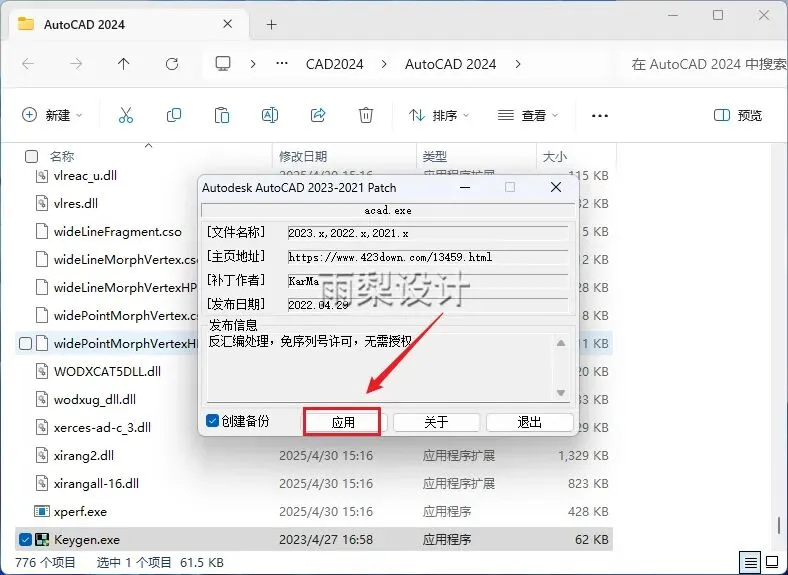Image resolution: width=788 pixels, height=575 pixels.
Task: Select the wideLineFragment.cso file
Action: pyautogui.click(x=118, y=232)
